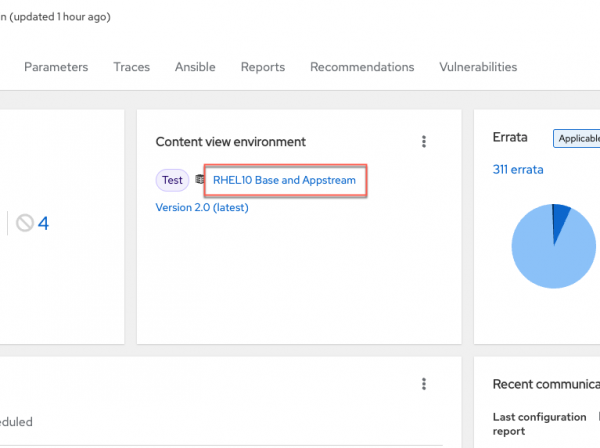
Task: Click the Errata card heading
Action: (x=510, y=137)
